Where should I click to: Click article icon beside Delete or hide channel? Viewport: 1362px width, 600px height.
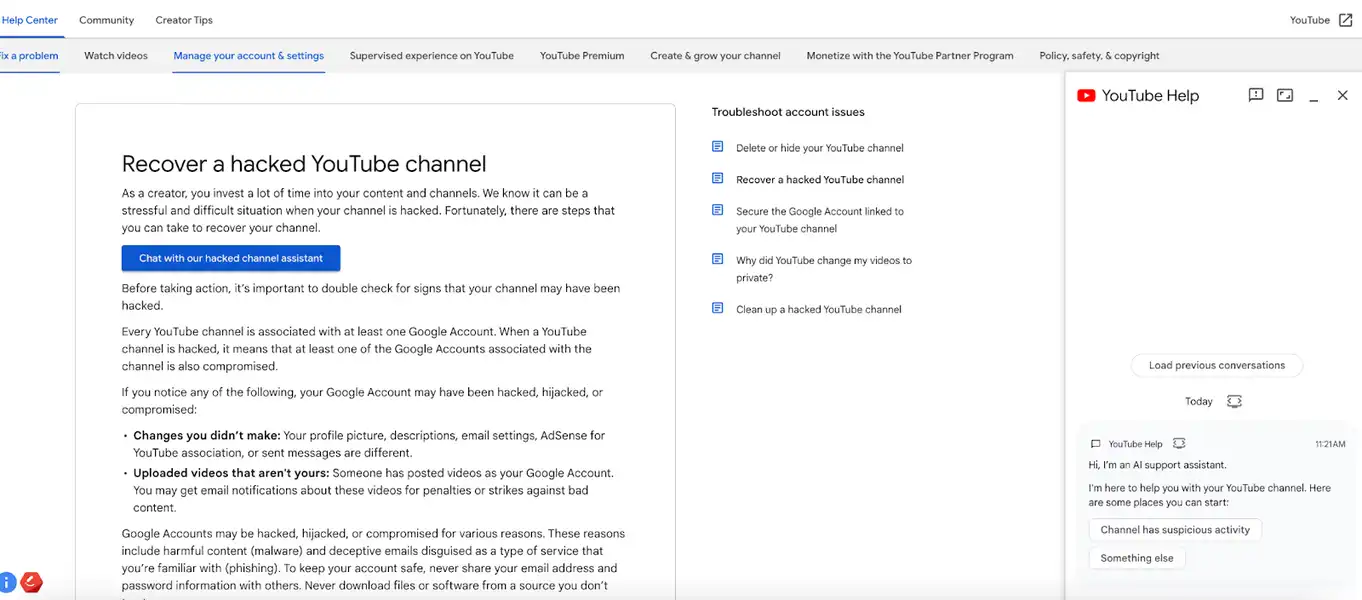(717, 146)
